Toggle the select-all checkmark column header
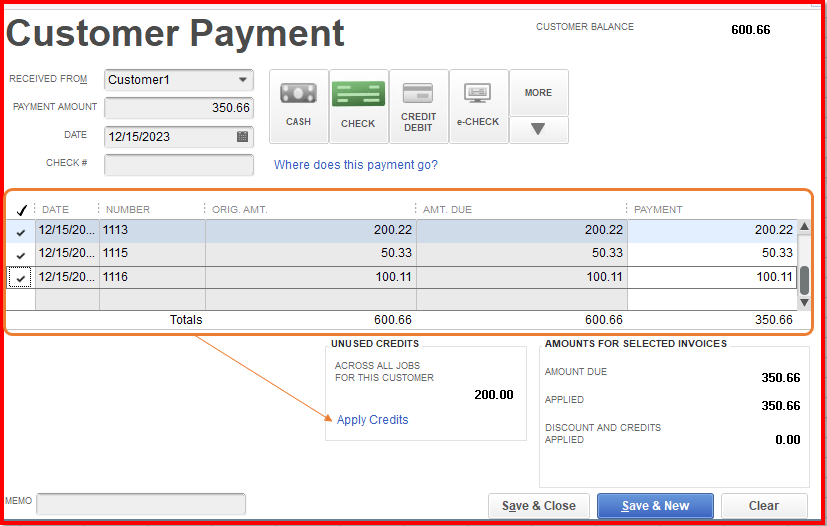This screenshot has width=827, height=526. [x=21, y=210]
